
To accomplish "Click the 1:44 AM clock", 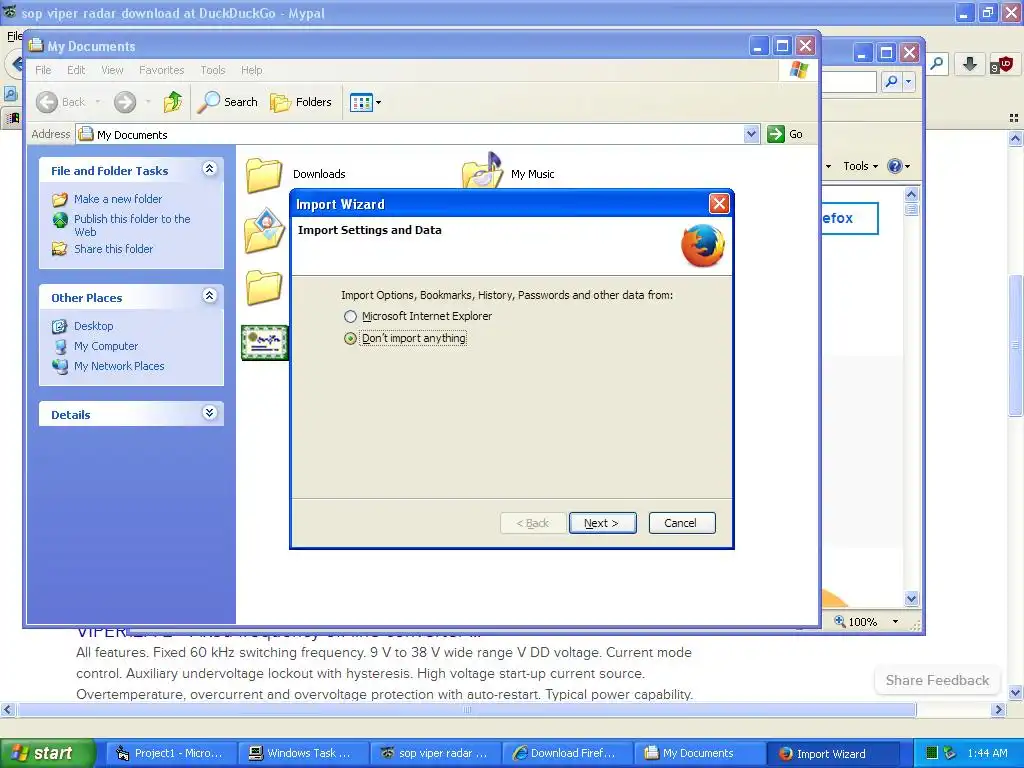I will coord(987,753).
